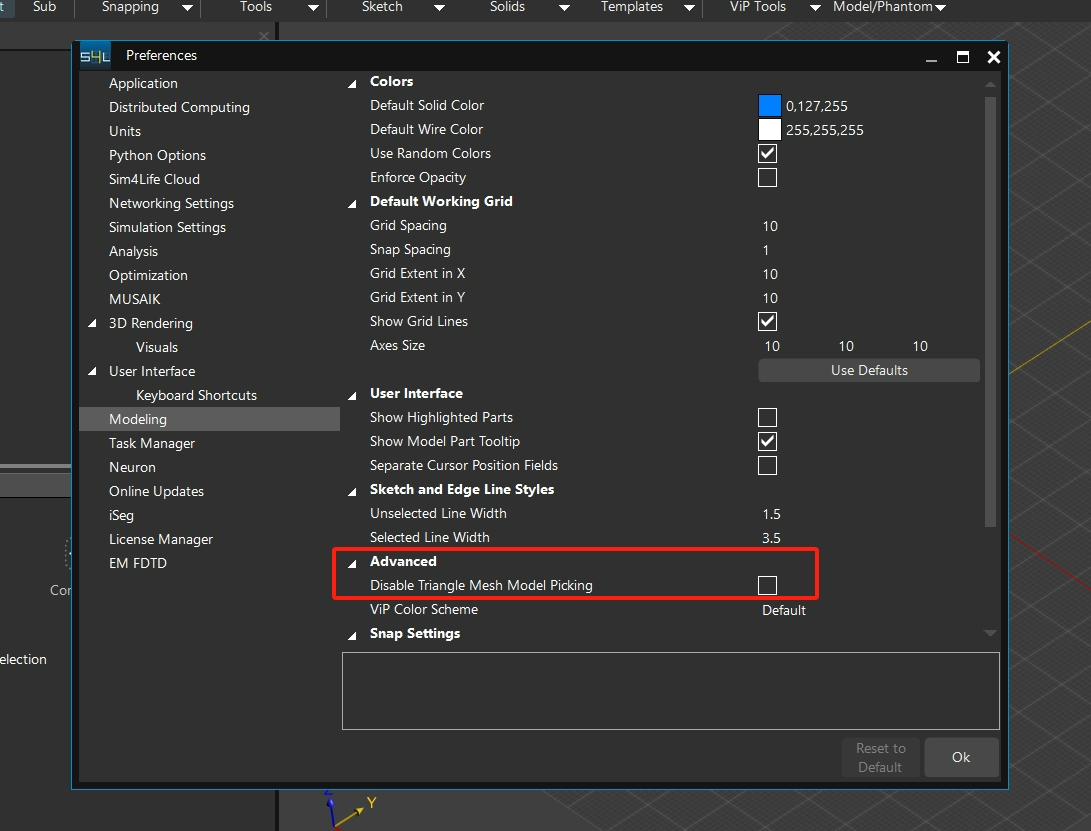Toggle the Use Random Colors checkbox
1091x831 pixels.
[767, 153]
